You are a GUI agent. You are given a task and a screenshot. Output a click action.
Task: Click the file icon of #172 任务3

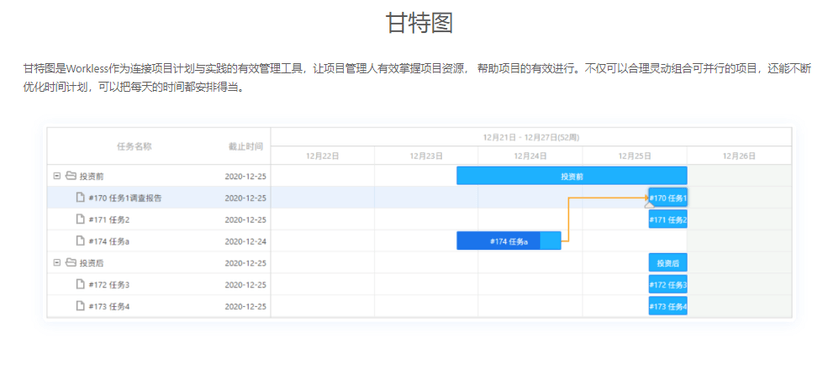[x=80, y=285]
